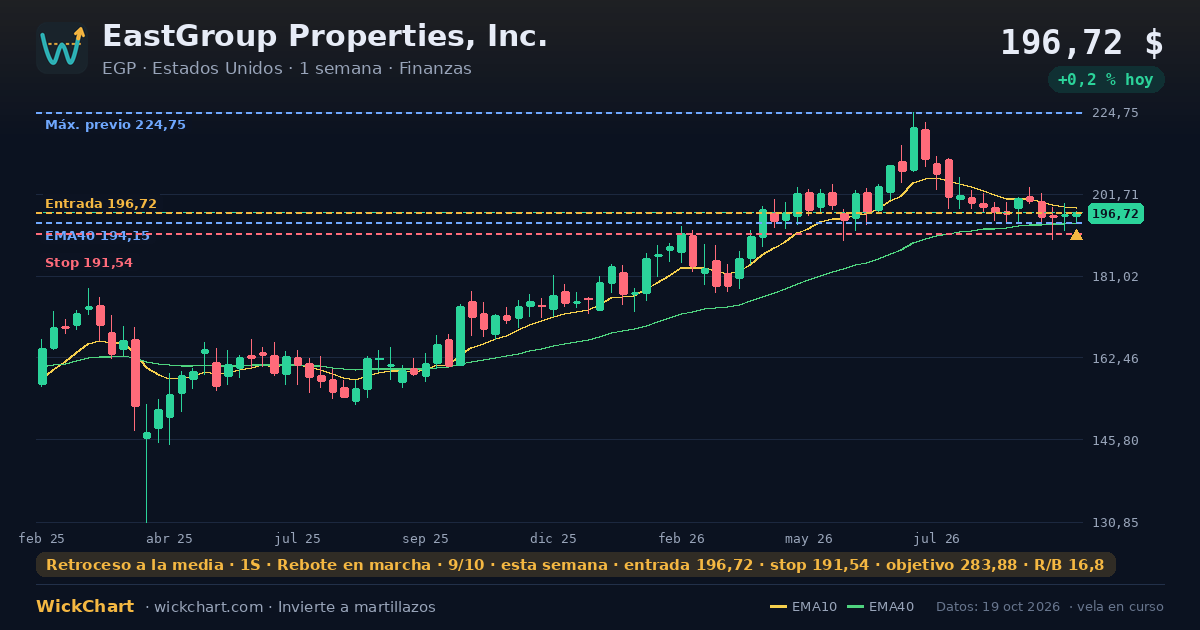Click the Máx. previo 224,75 label
The height and width of the screenshot is (630, 1200).
pos(115,125)
